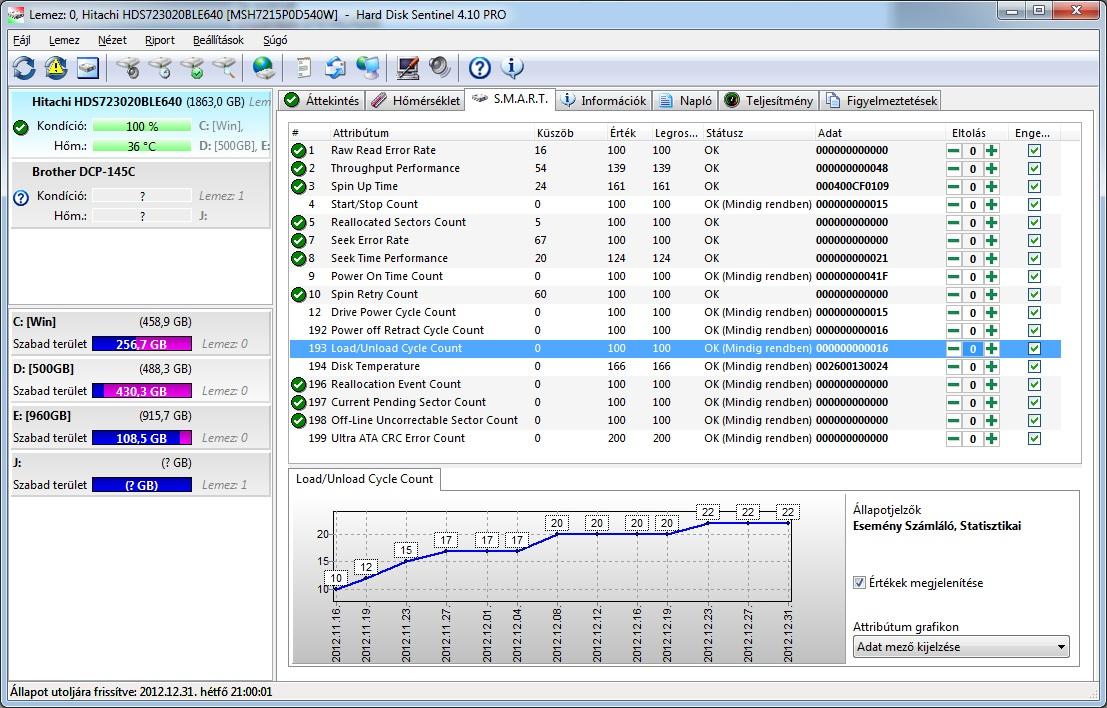Toggle the enable checkbox for Load/Unload Cycle Count

click(1034, 349)
